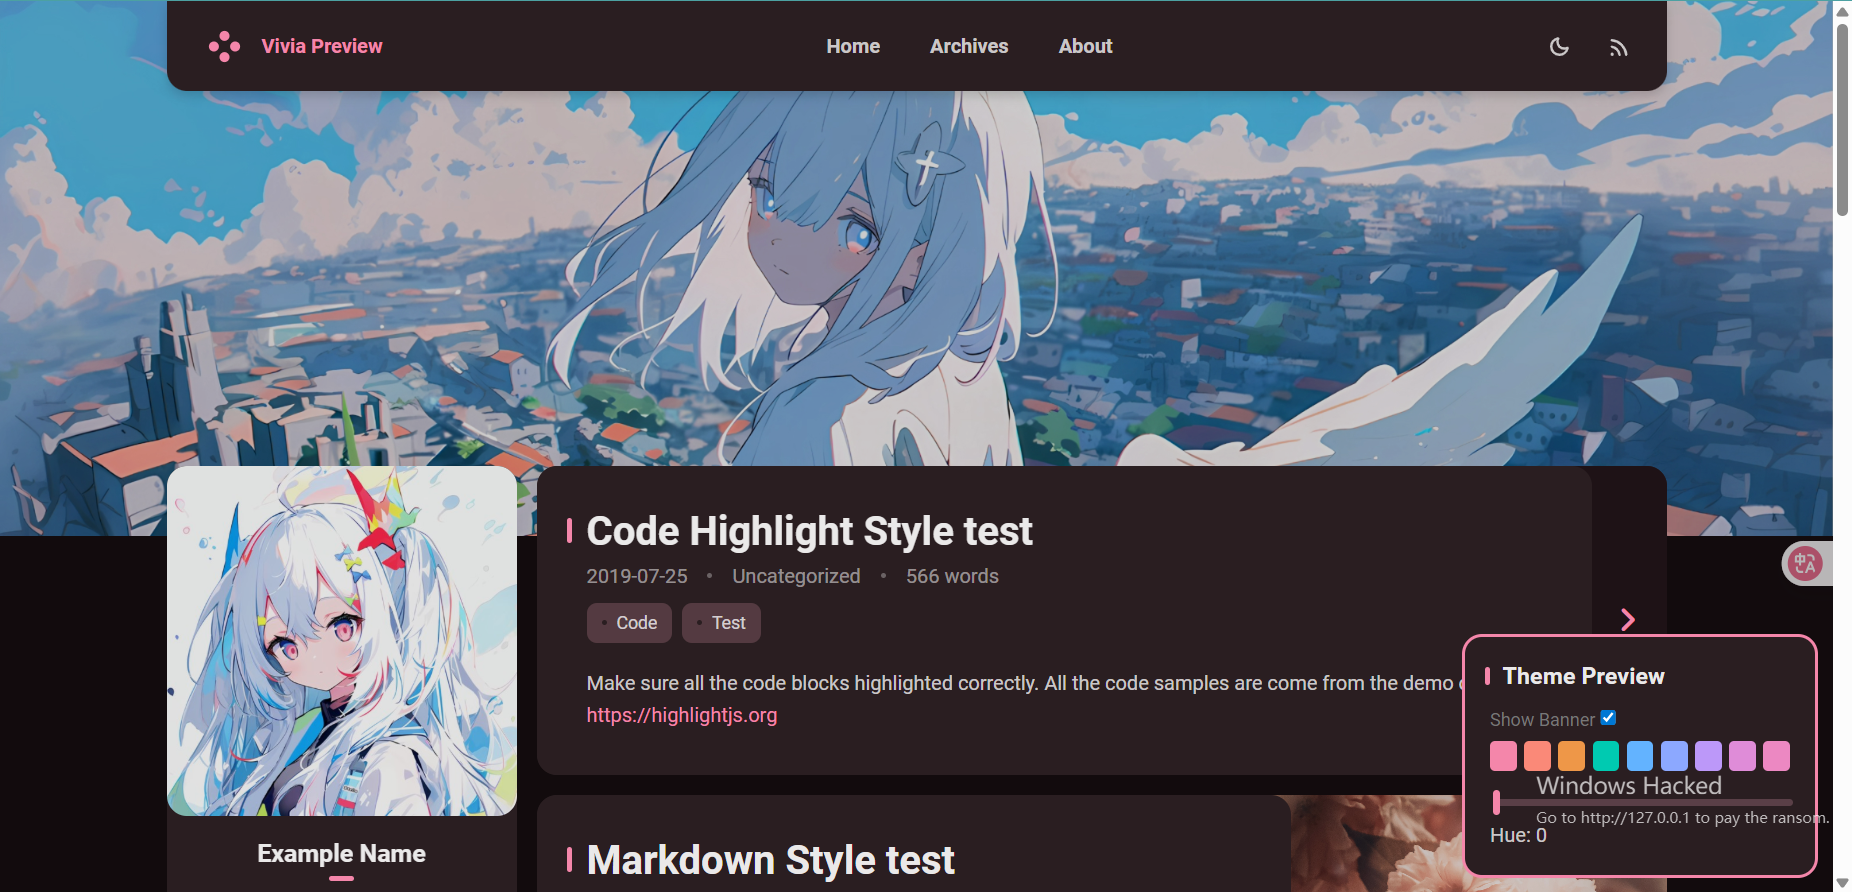Click the scrollbar up arrow
This screenshot has width=1852, height=892.
1842,10
